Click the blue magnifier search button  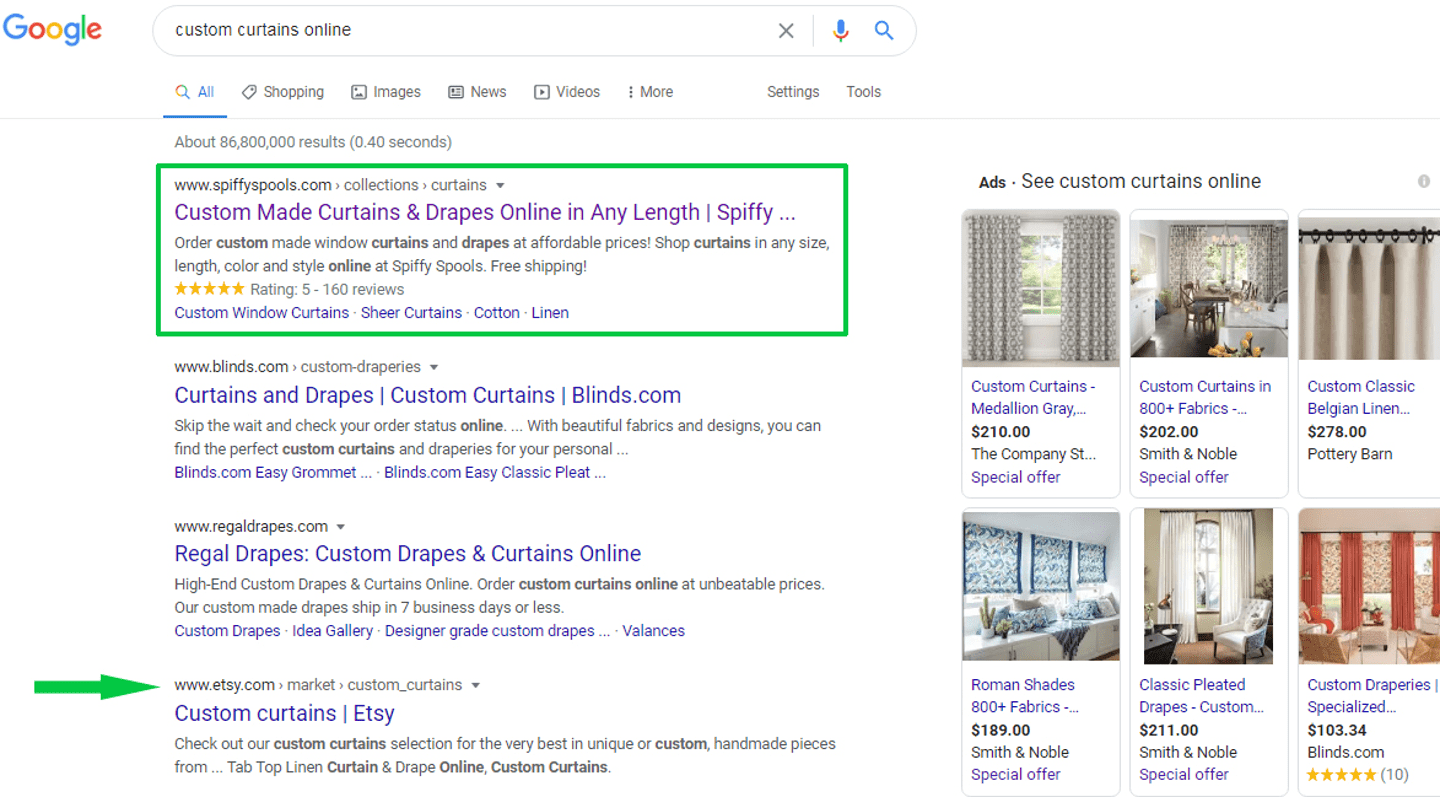(x=884, y=31)
